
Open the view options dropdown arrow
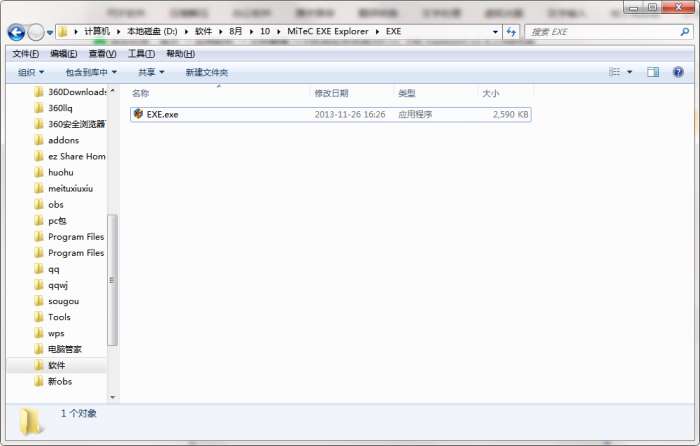[629, 72]
